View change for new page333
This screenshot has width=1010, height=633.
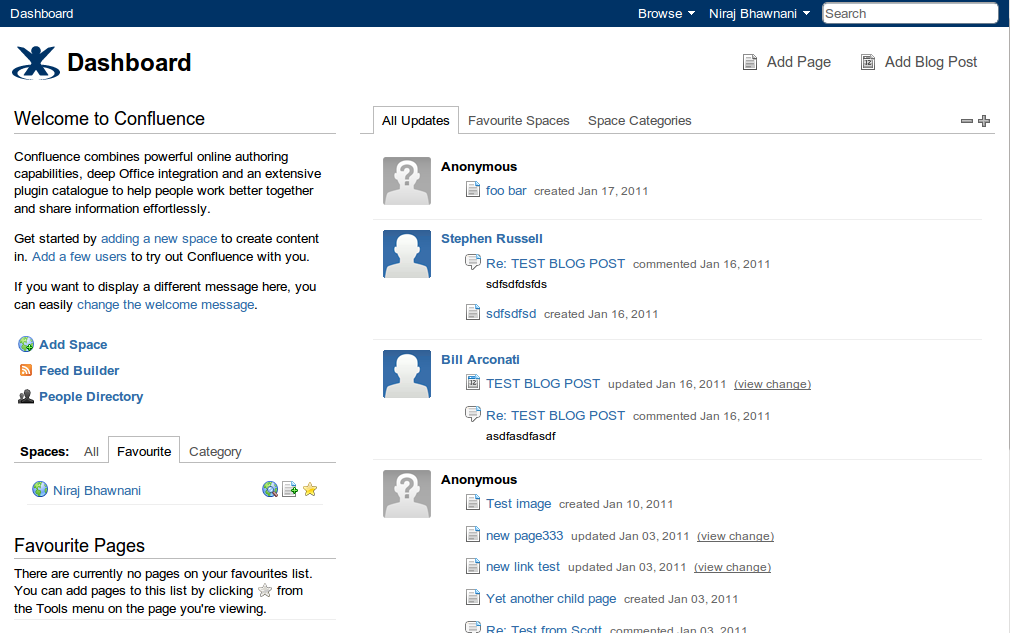point(736,536)
